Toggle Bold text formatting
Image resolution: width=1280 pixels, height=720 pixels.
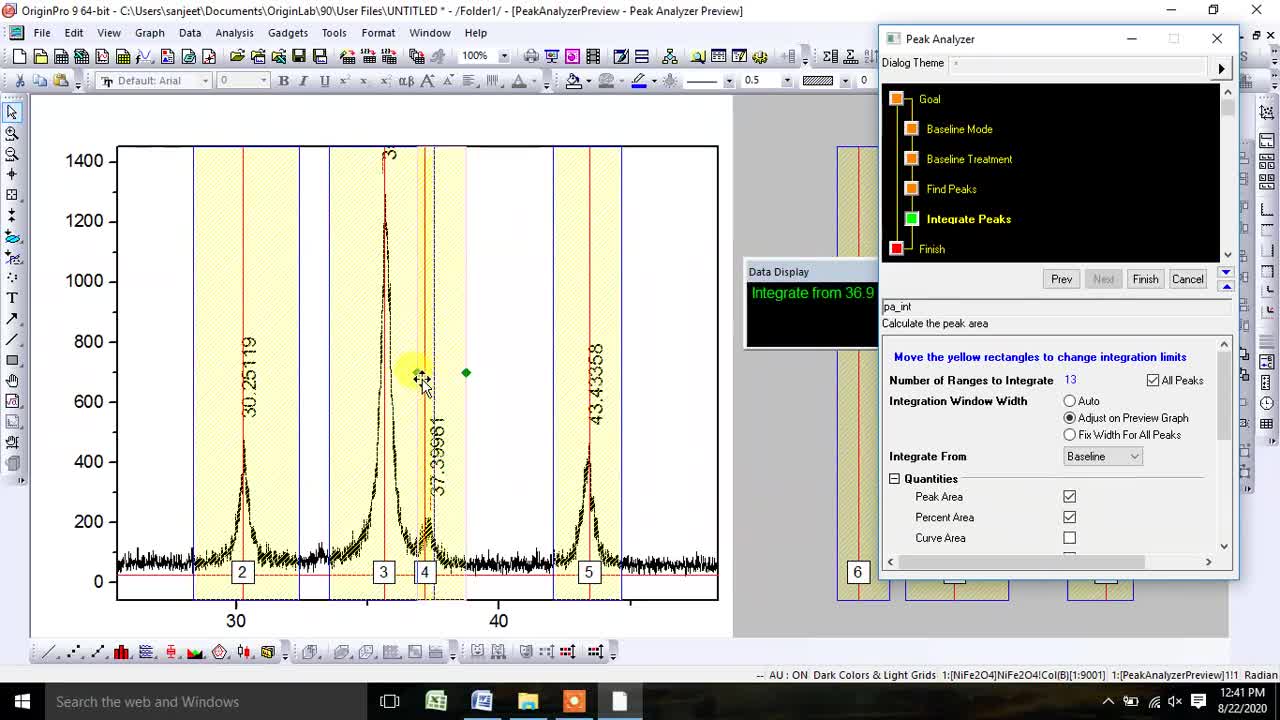coord(283,81)
